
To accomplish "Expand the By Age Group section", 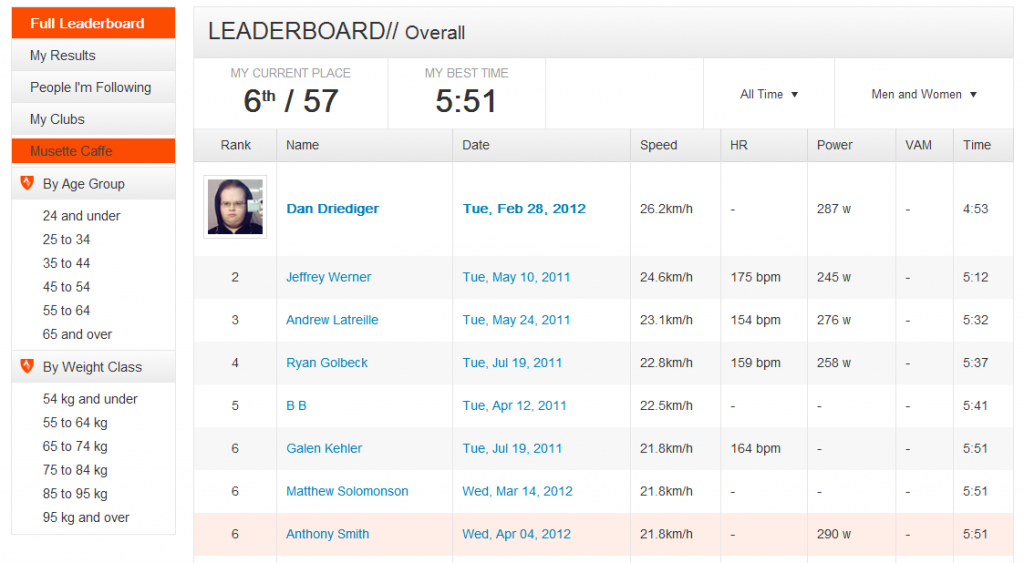I will (93, 184).
